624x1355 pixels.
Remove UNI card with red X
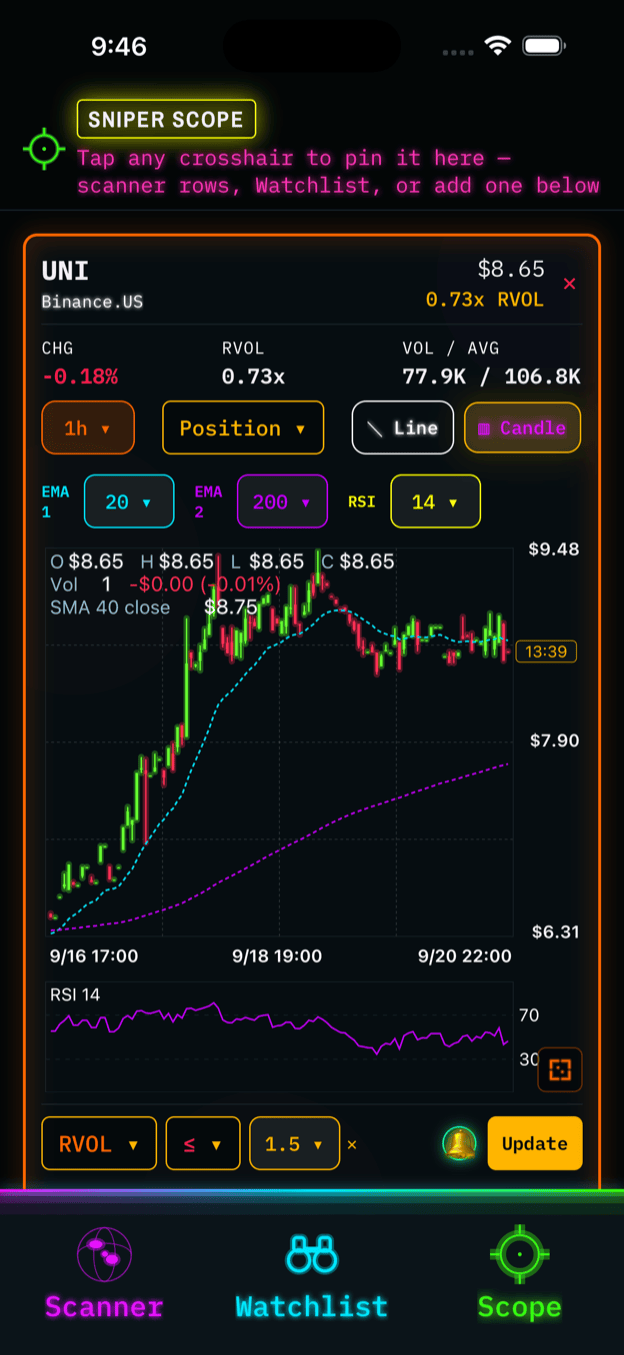(x=570, y=284)
